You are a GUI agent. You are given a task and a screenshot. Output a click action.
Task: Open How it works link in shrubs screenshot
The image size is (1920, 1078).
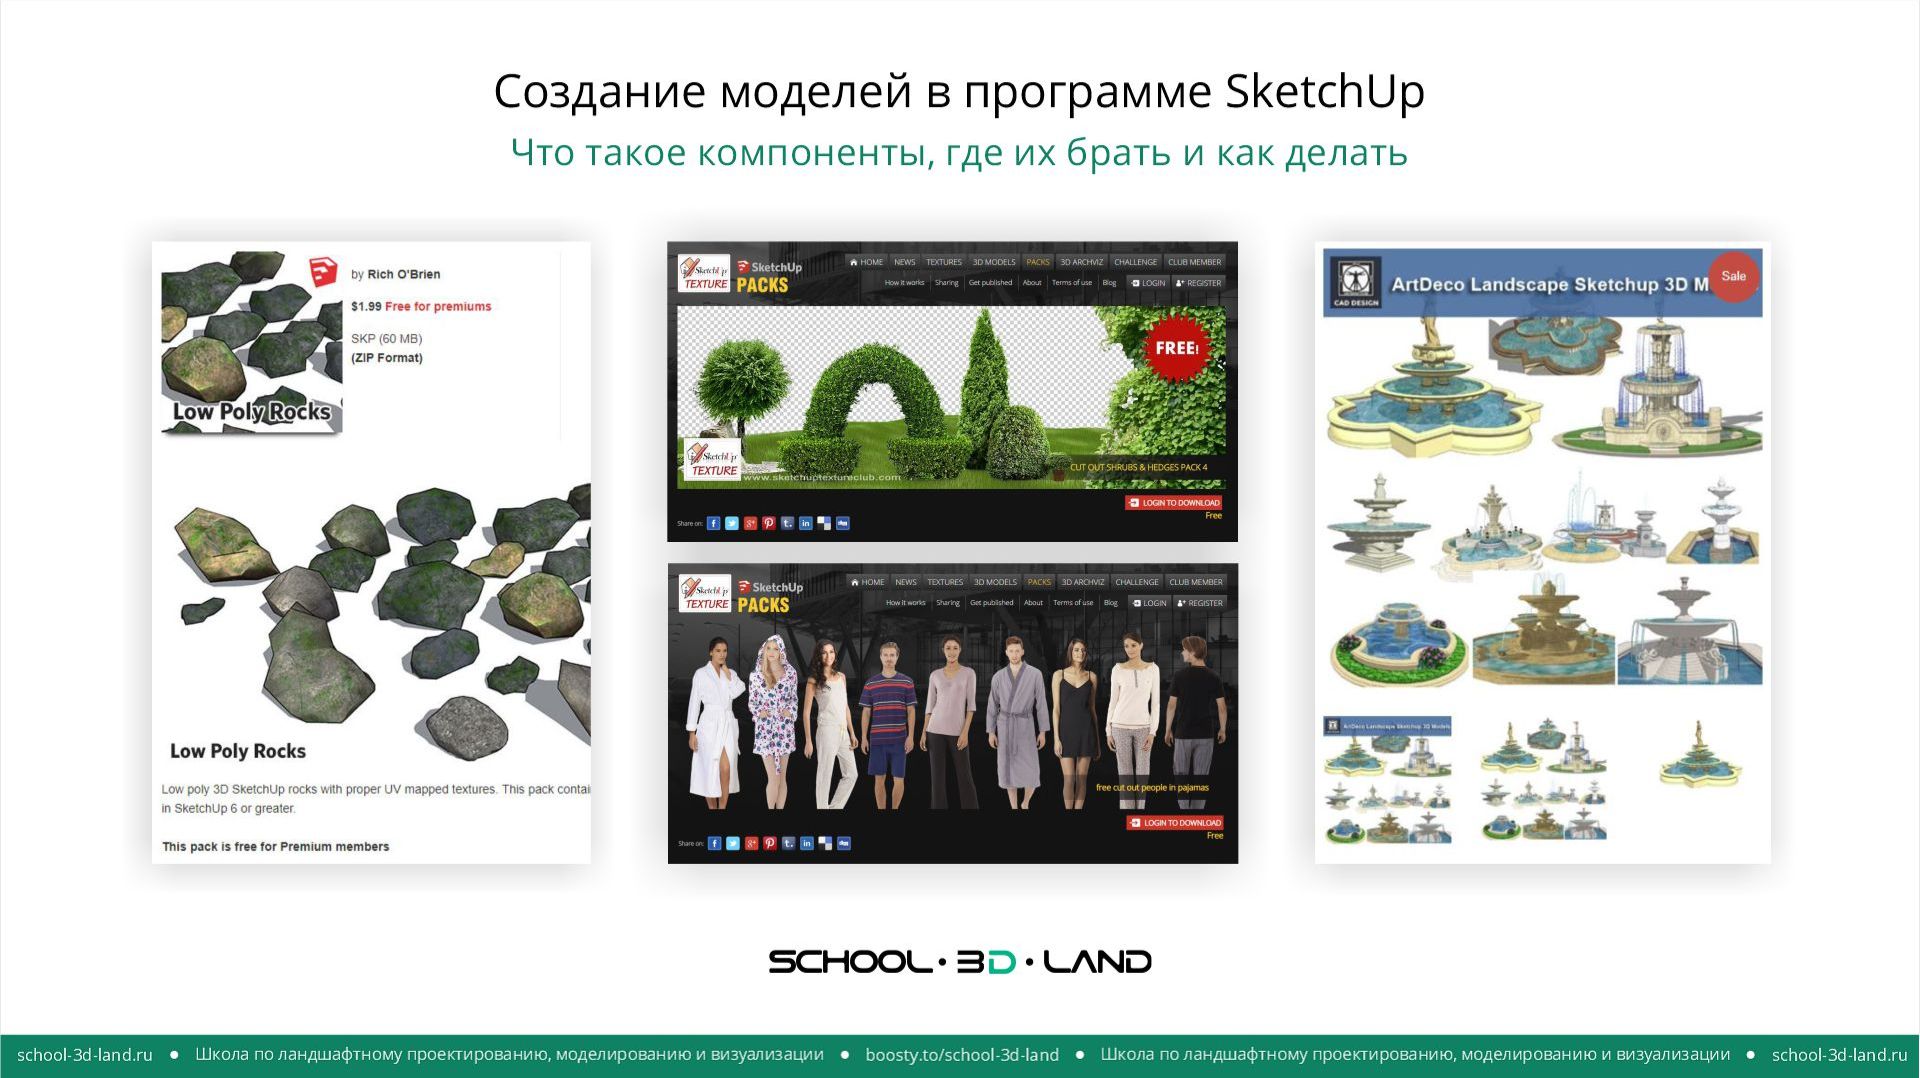point(904,283)
